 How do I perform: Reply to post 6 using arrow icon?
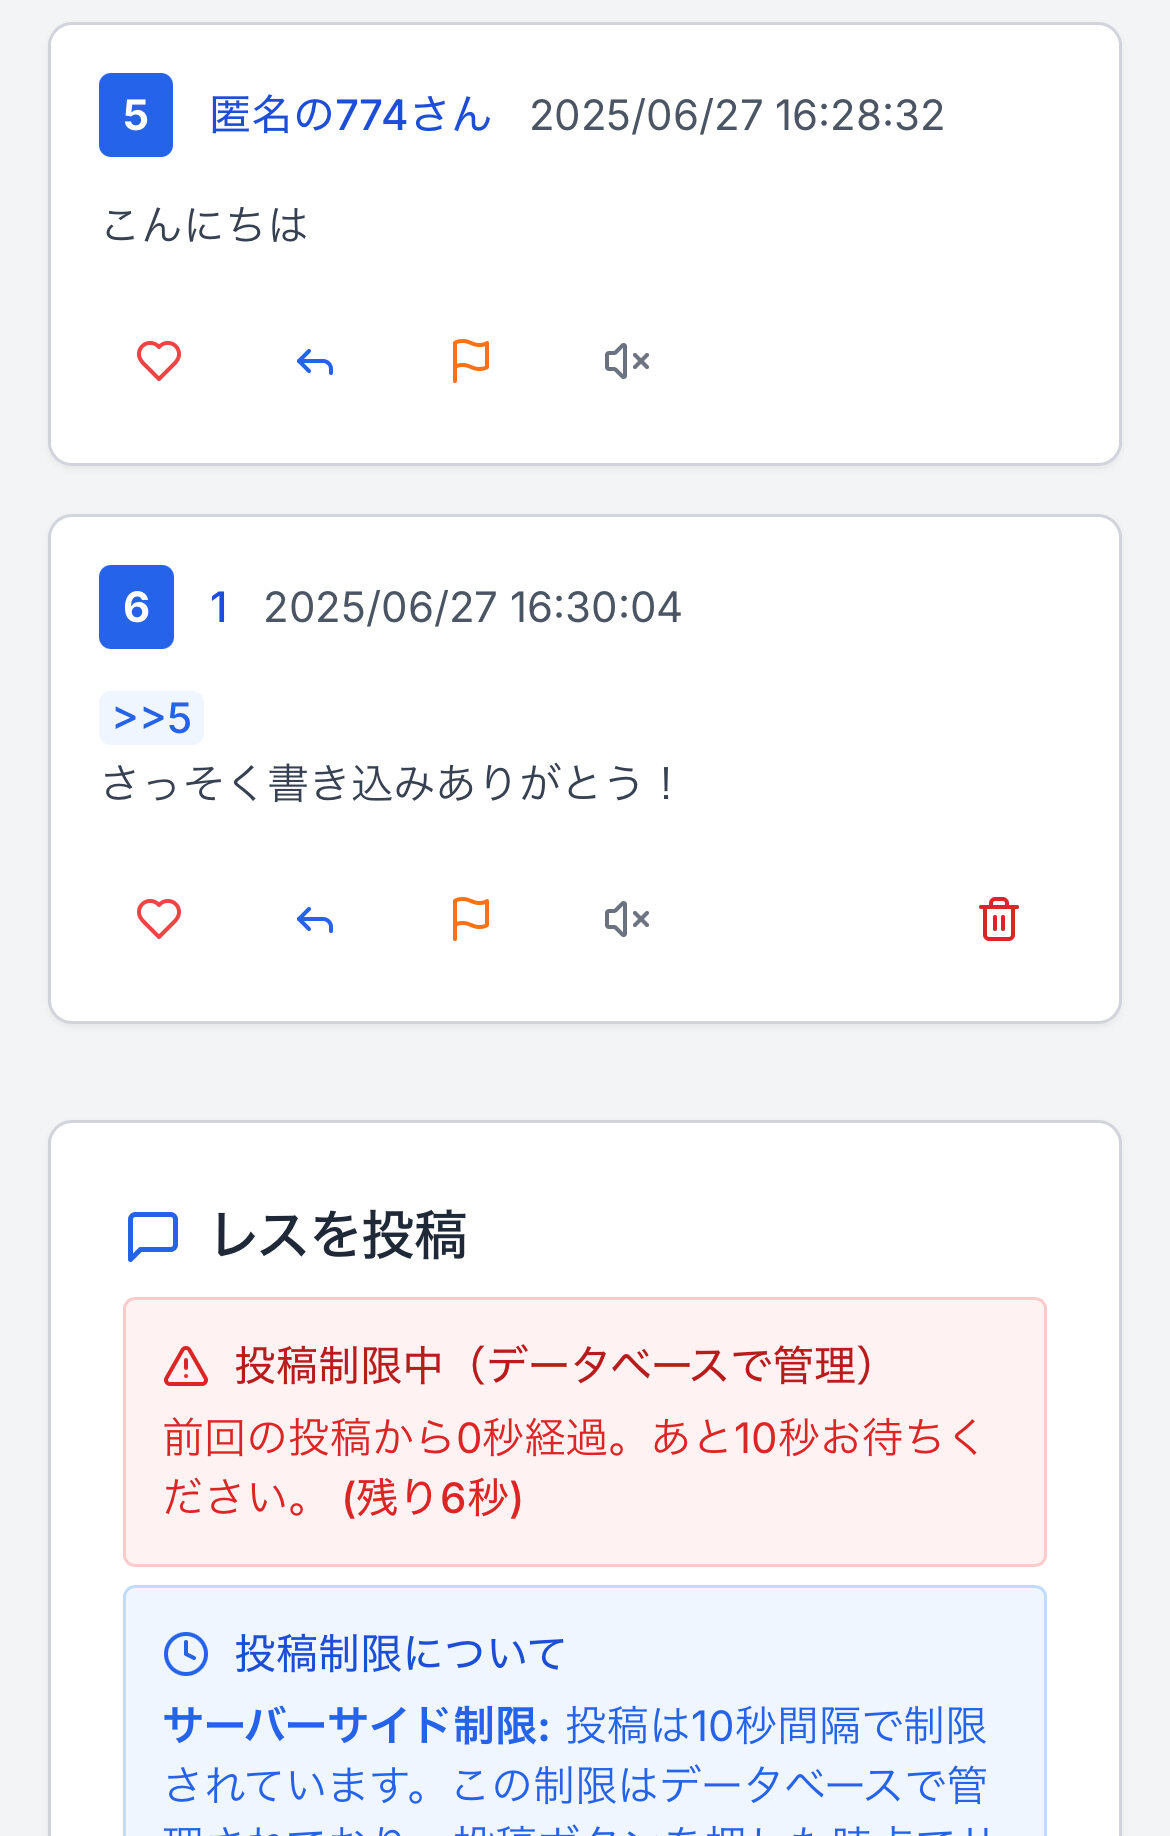(x=315, y=919)
